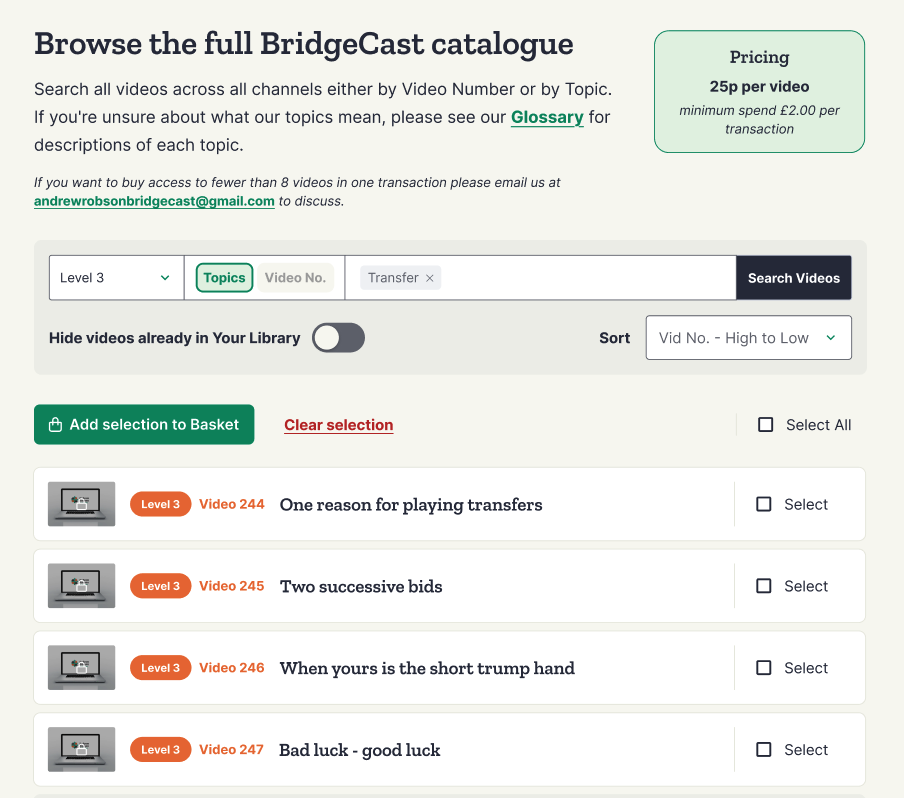
Task: Select Video 246 checkbox
Action: [763, 668]
